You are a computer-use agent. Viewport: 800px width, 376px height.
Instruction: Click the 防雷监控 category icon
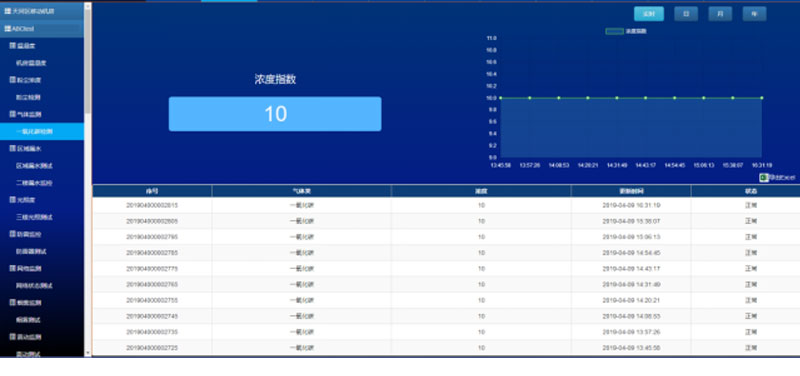[13, 234]
